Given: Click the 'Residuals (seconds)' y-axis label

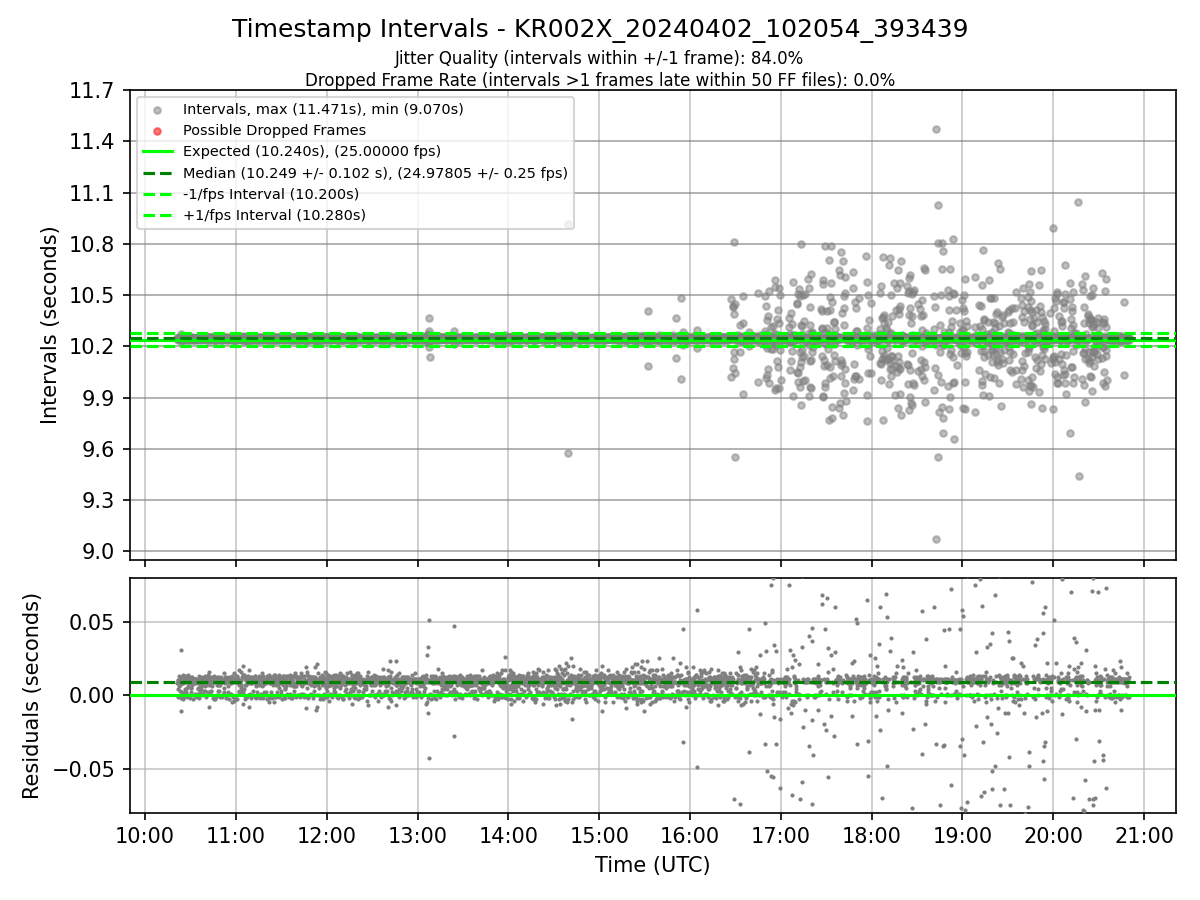Looking at the screenshot, I should point(32,696).
